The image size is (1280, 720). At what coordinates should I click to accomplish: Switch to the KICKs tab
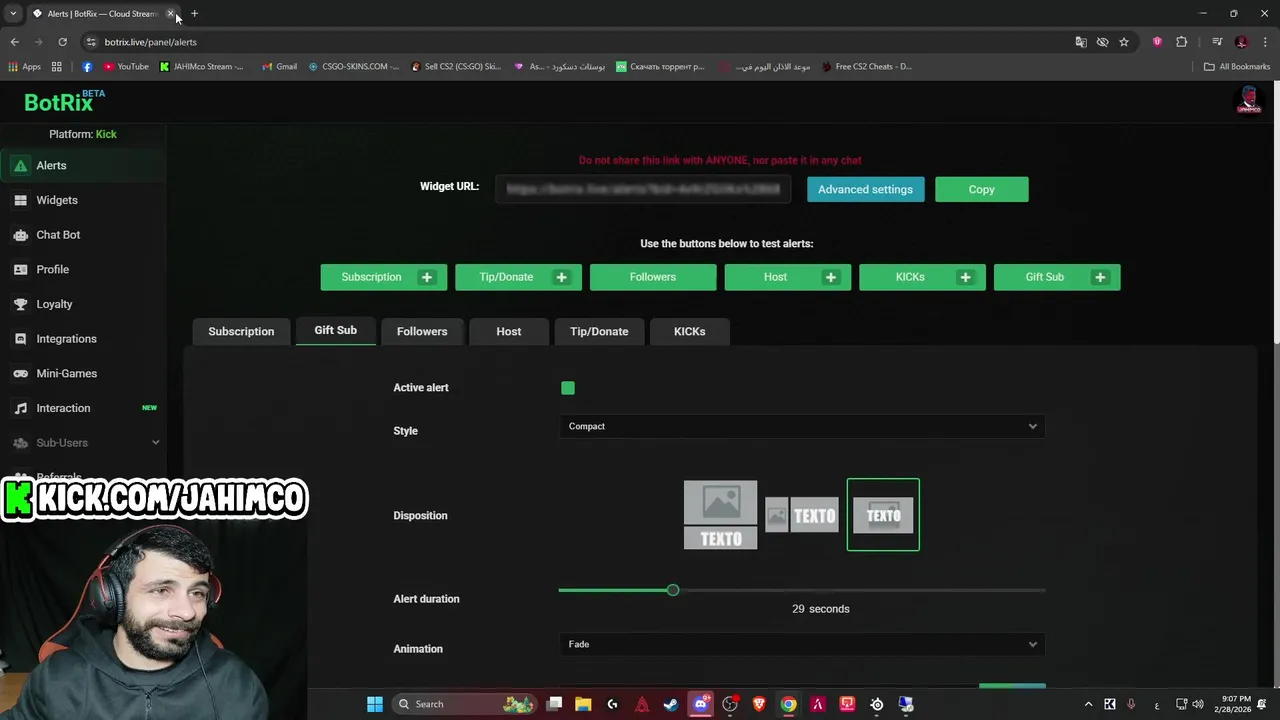(x=689, y=331)
